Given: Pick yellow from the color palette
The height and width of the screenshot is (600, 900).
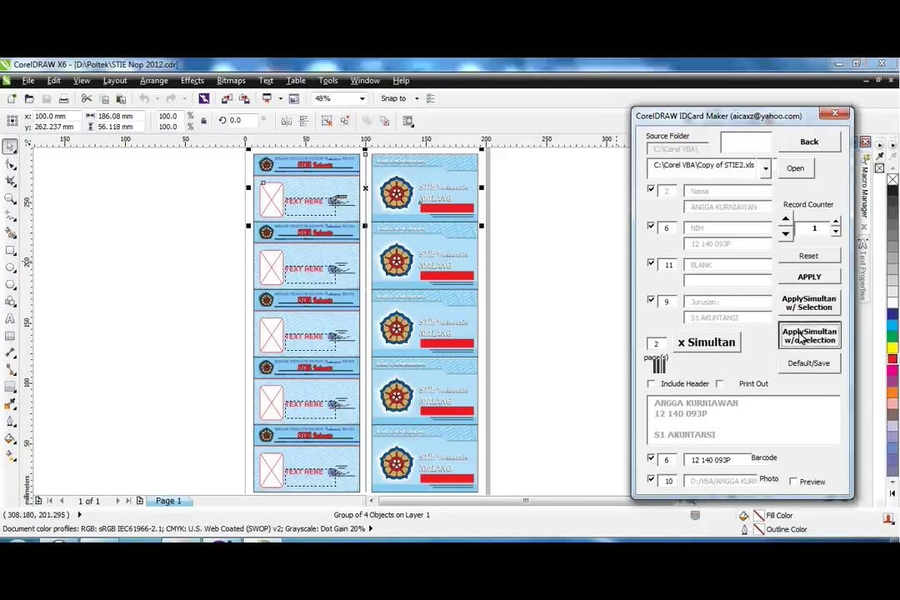Looking at the screenshot, I should (890, 346).
